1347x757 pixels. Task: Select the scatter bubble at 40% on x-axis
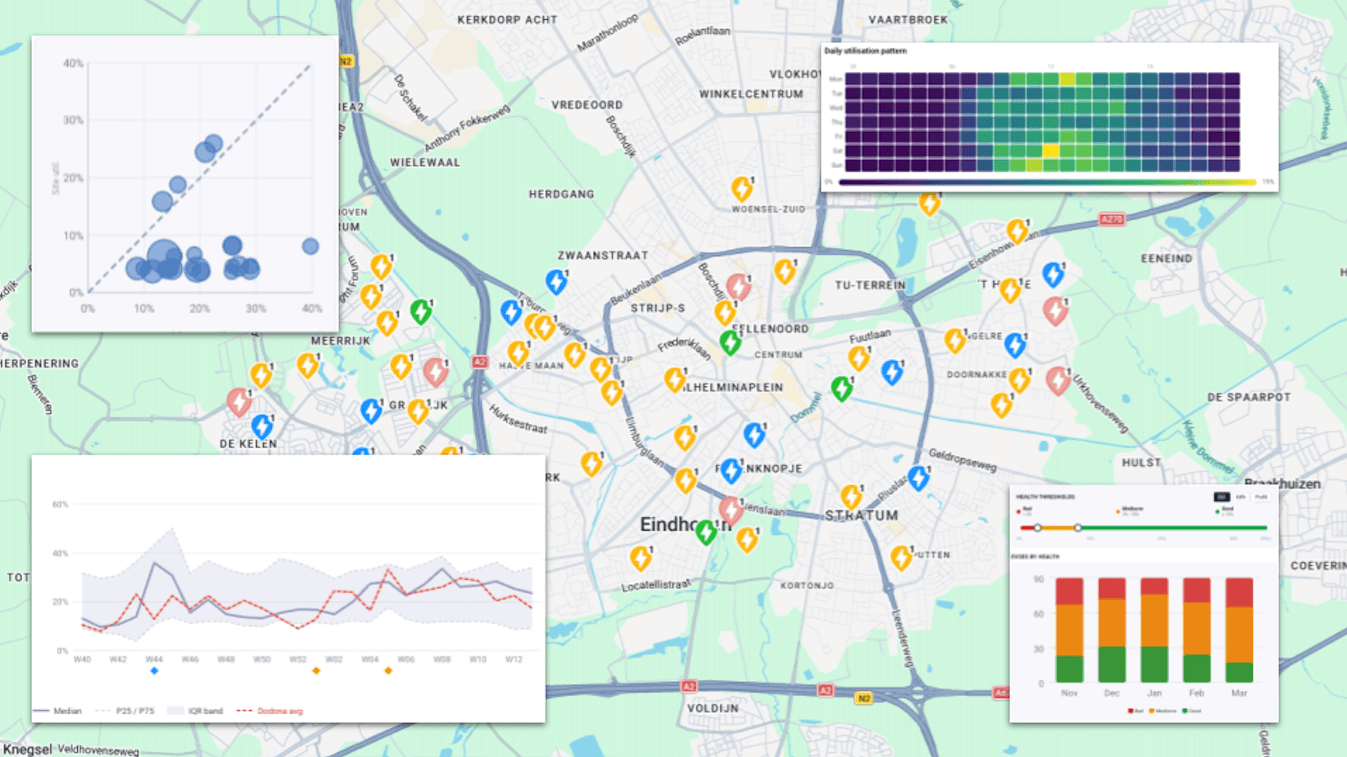(310, 246)
